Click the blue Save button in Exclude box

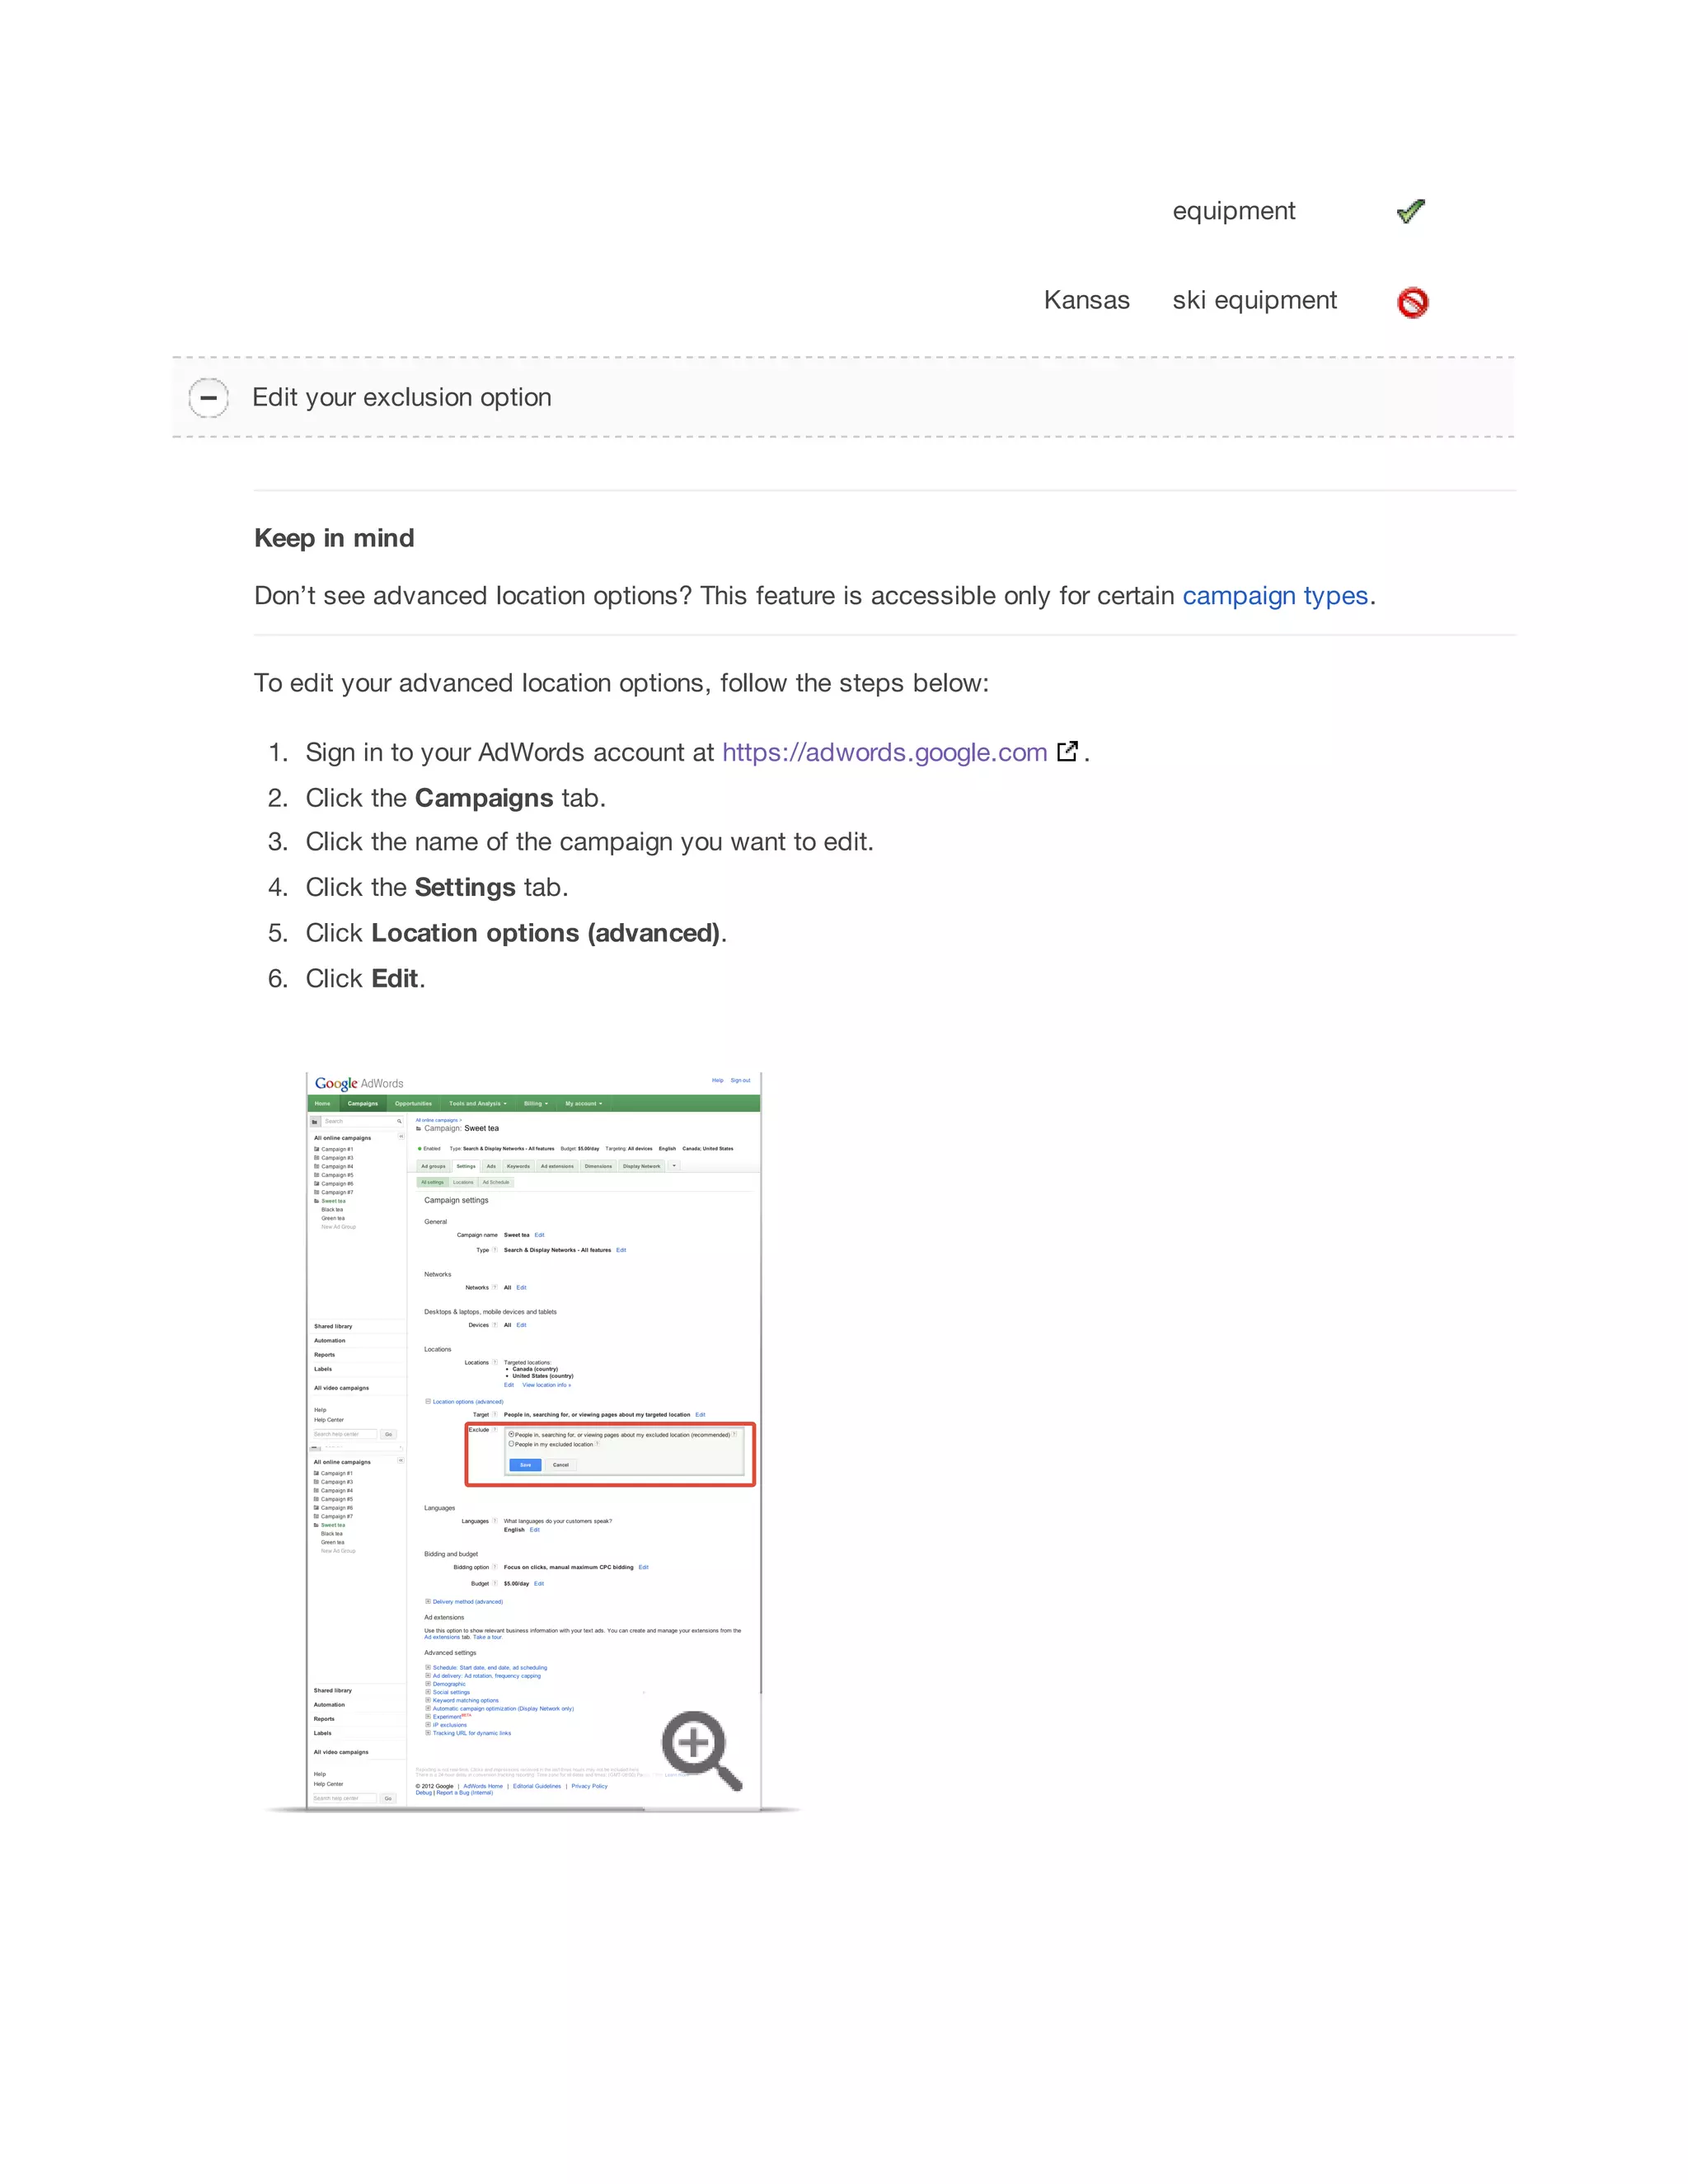pos(525,1465)
